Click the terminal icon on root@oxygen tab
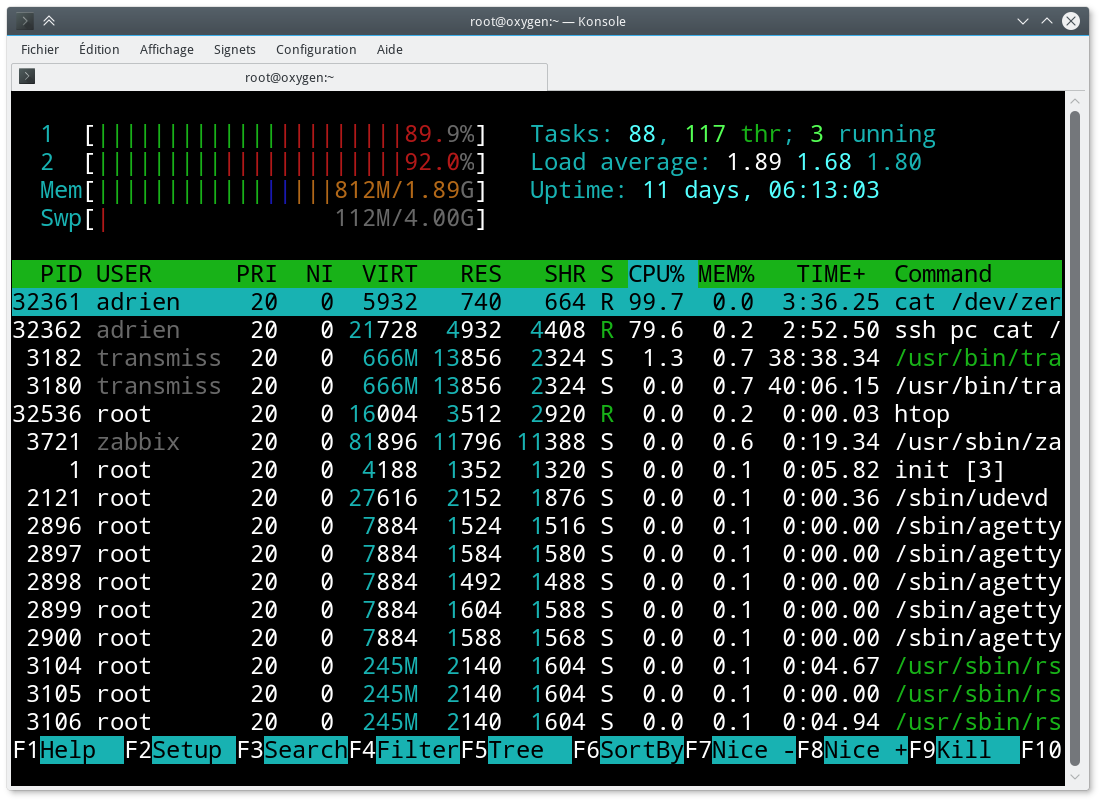This screenshot has height=803, width=1102. click(x=27, y=76)
